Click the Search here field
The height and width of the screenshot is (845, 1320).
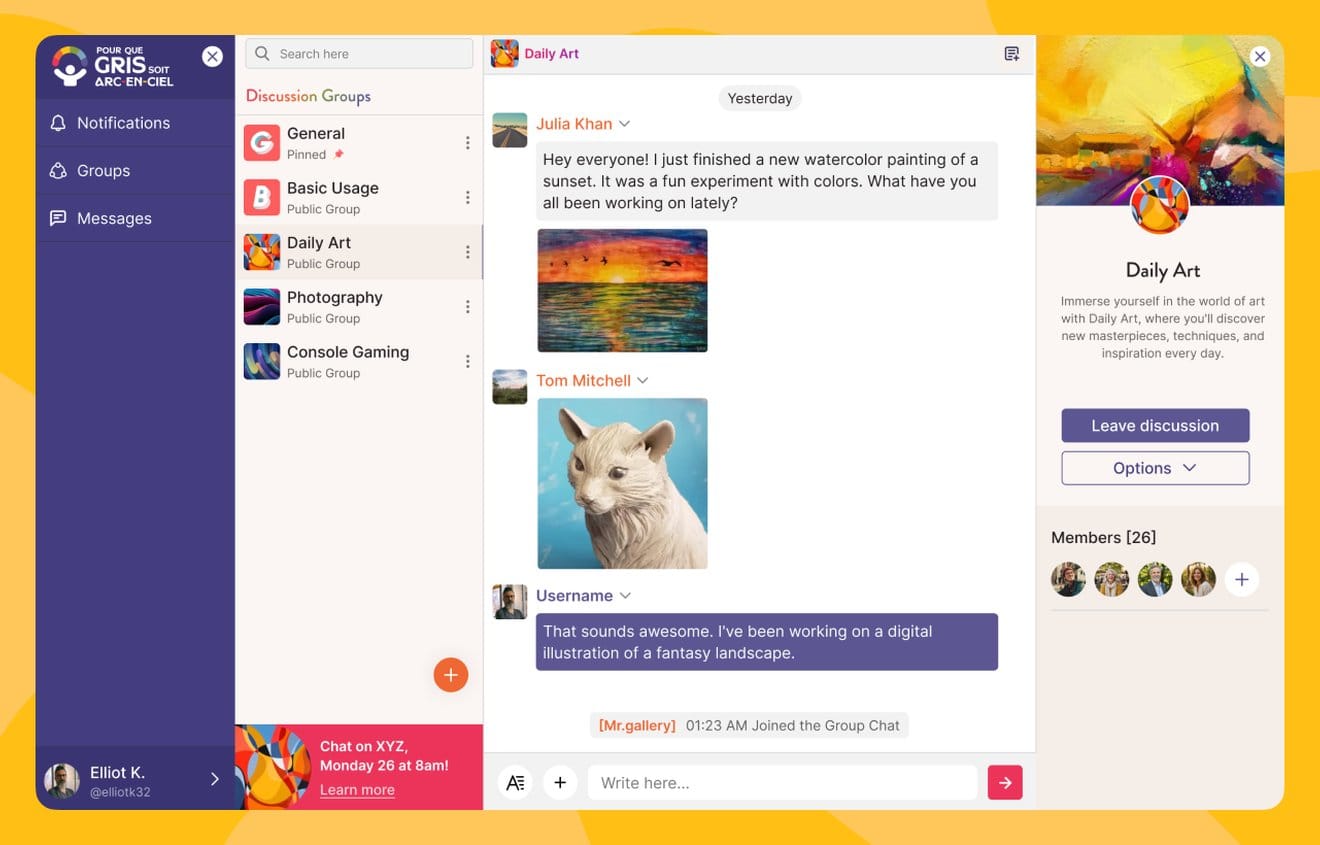click(x=359, y=54)
